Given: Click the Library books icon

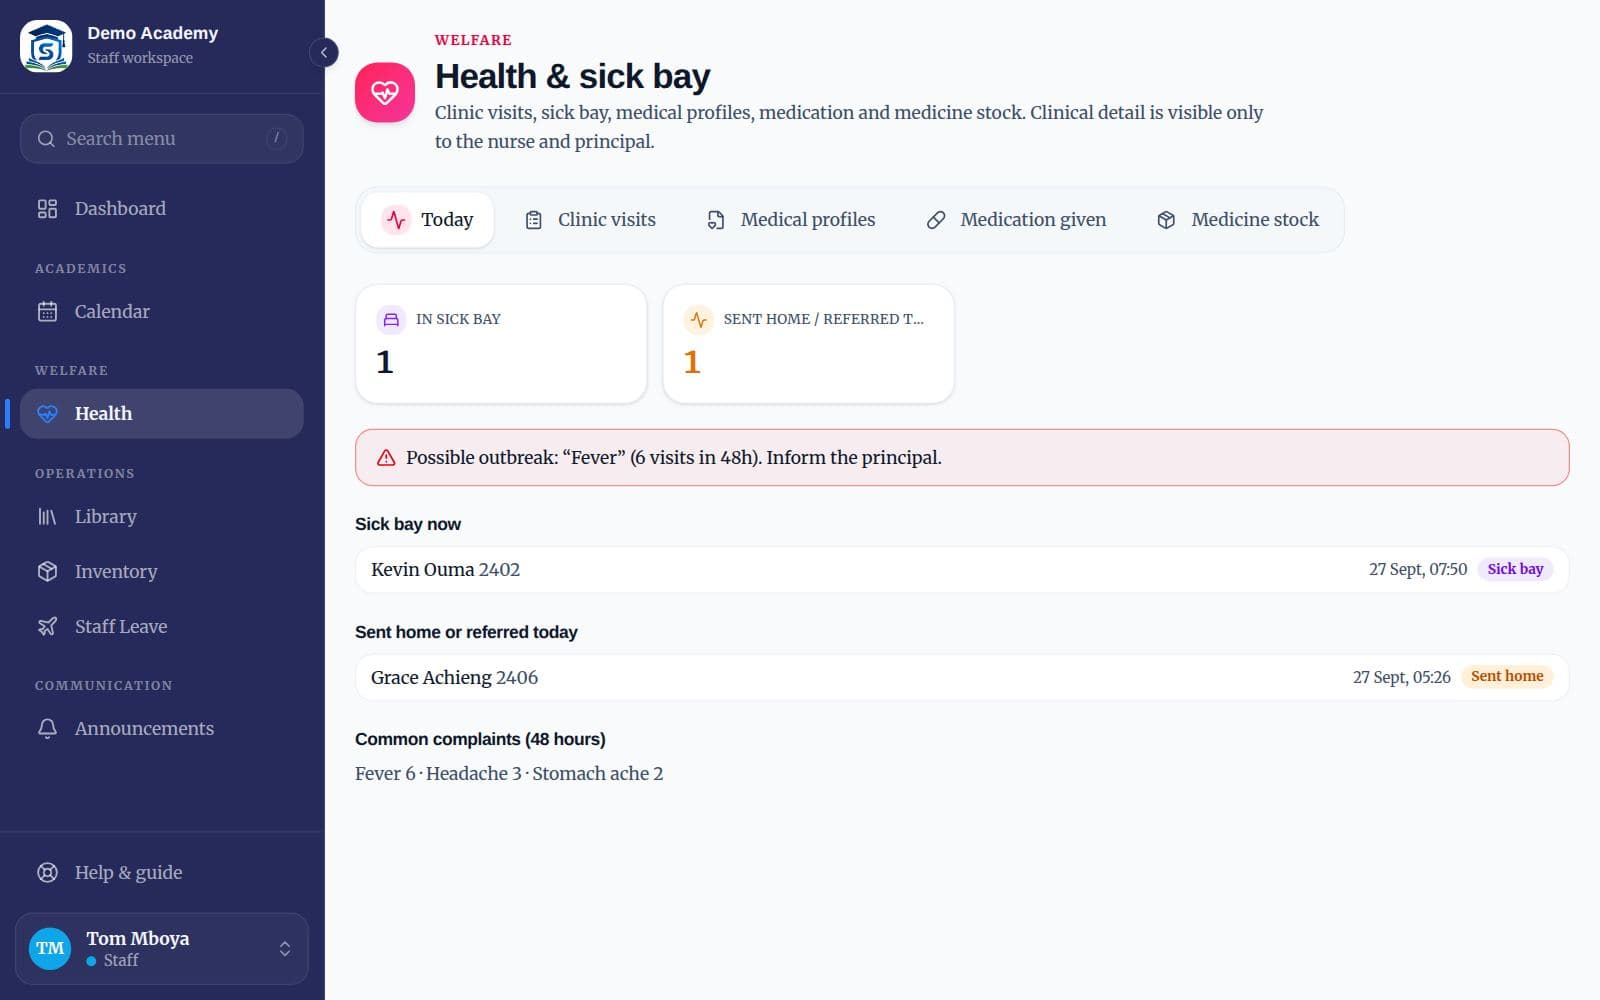Looking at the screenshot, I should pos(47,517).
